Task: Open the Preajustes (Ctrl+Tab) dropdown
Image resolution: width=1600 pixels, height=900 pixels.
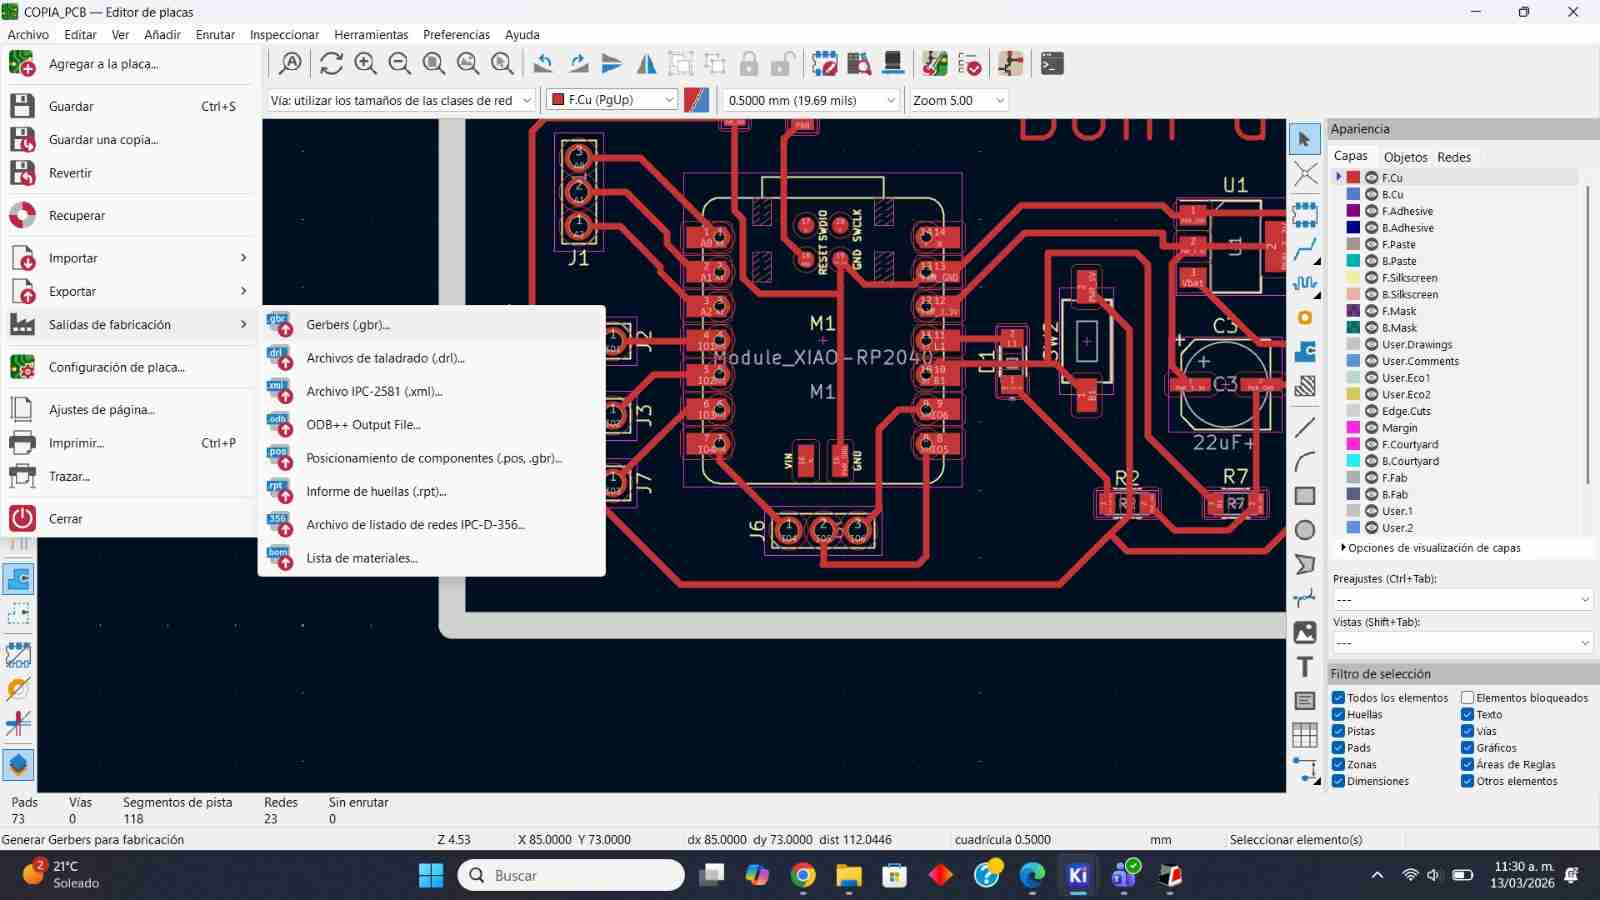Action: tap(1462, 599)
